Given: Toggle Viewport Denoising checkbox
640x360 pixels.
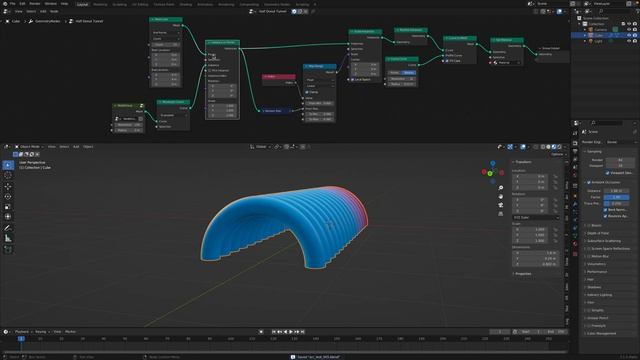Looking at the screenshot, I should pyautogui.click(x=607, y=173).
